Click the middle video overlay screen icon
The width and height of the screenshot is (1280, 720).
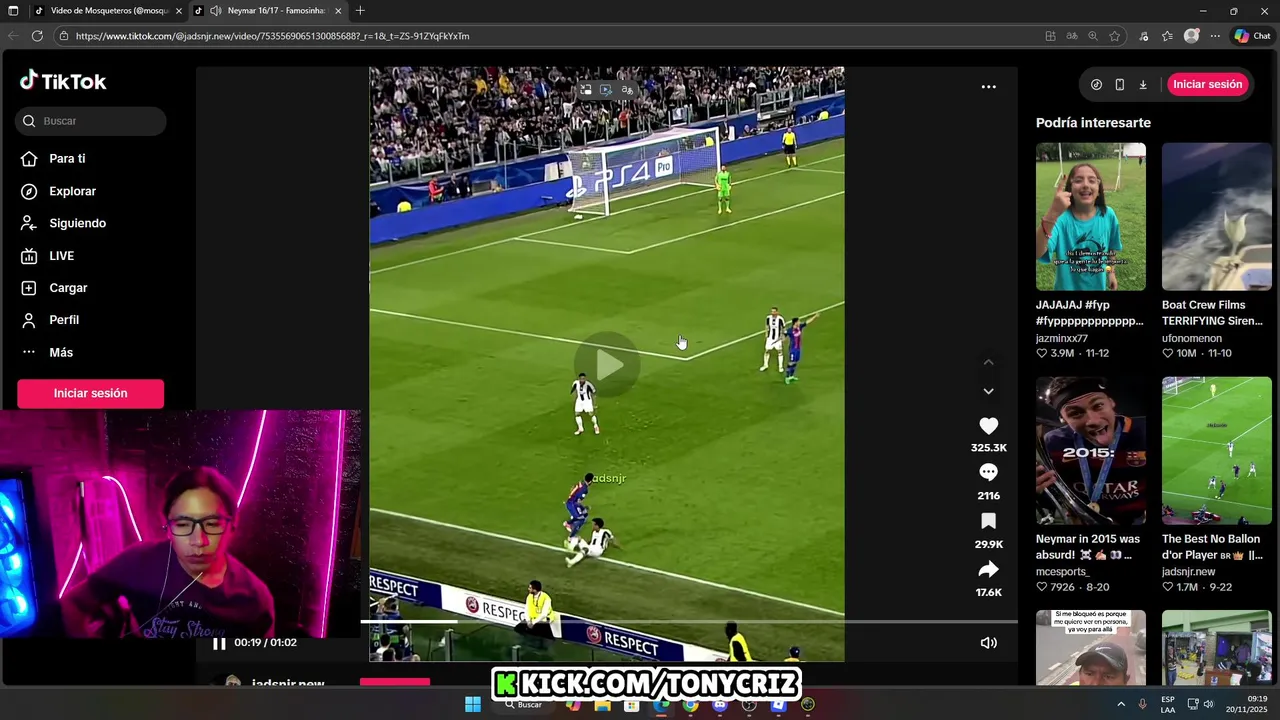click(x=606, y=90)
